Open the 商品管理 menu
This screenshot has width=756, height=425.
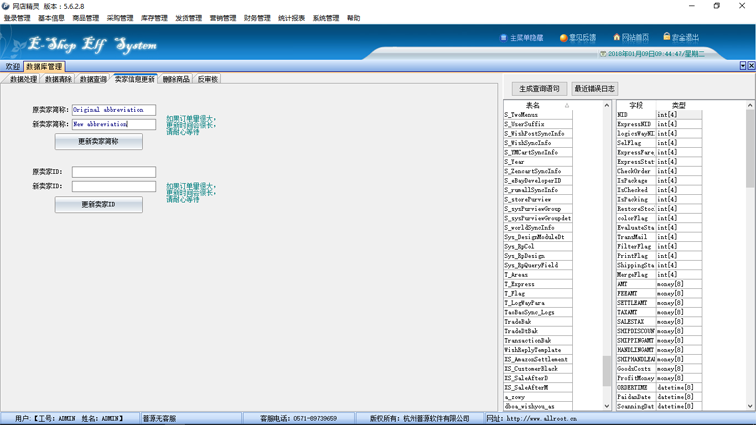tap(86, 18)
